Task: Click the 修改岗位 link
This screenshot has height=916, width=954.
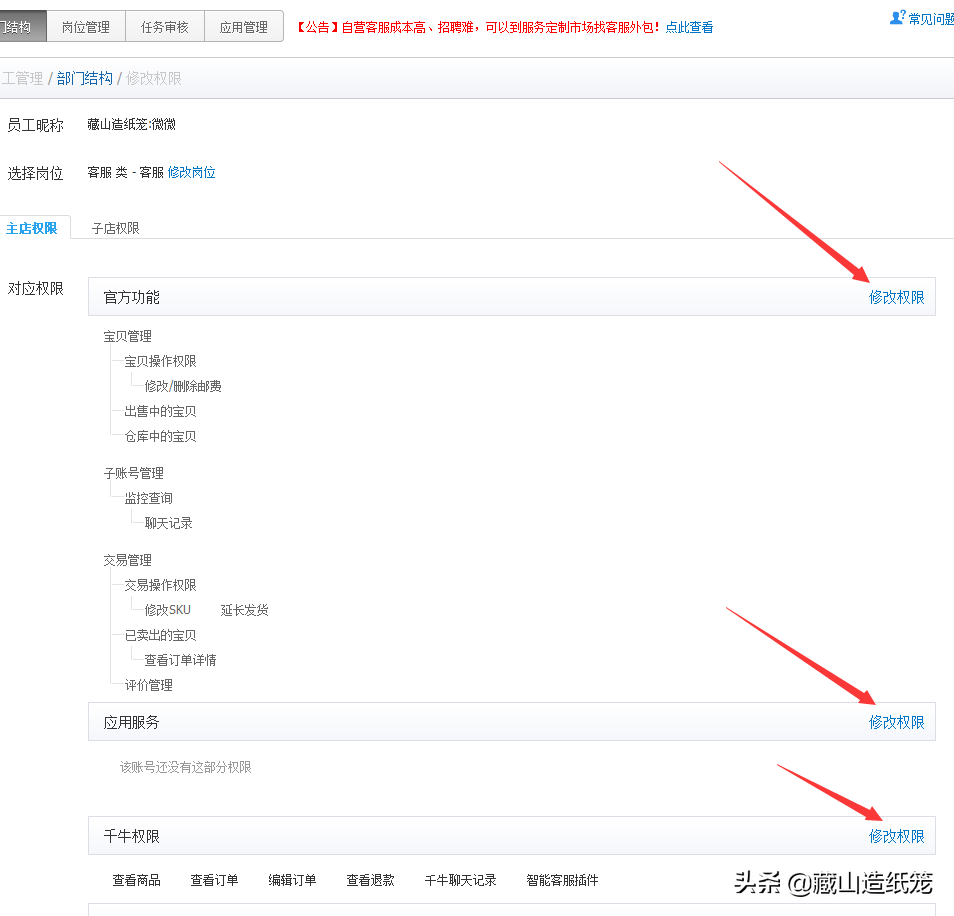Action: tap(192, 173)
